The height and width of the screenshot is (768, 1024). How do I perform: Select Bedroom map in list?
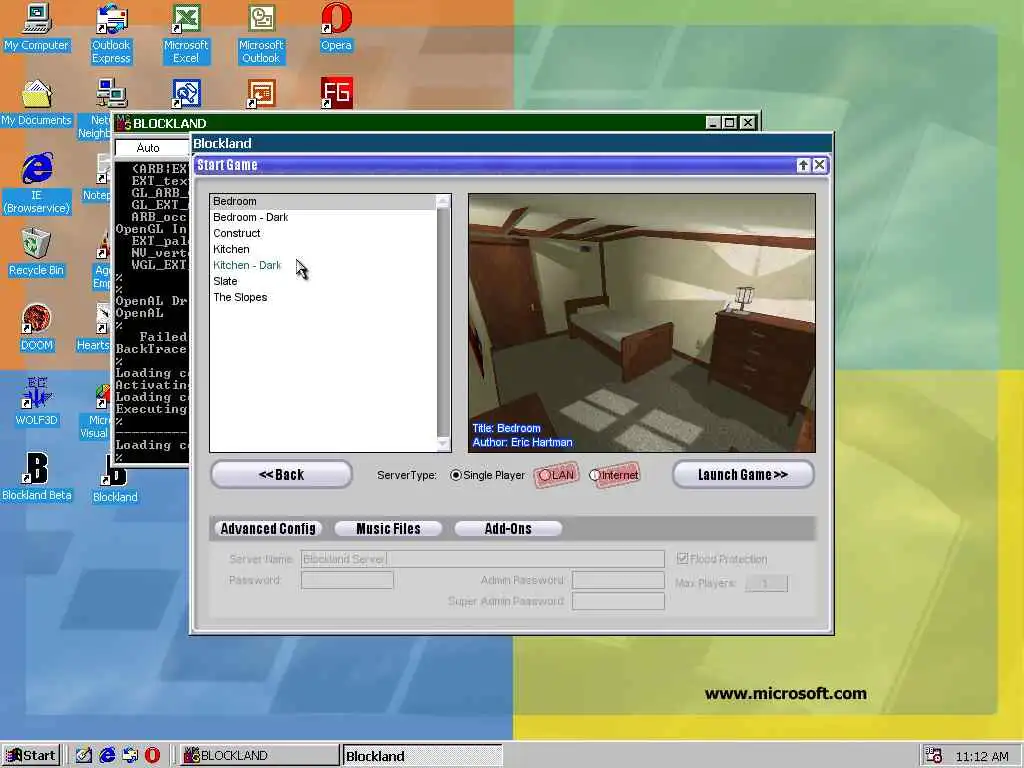pyautogui.click(x=323, y=201)
